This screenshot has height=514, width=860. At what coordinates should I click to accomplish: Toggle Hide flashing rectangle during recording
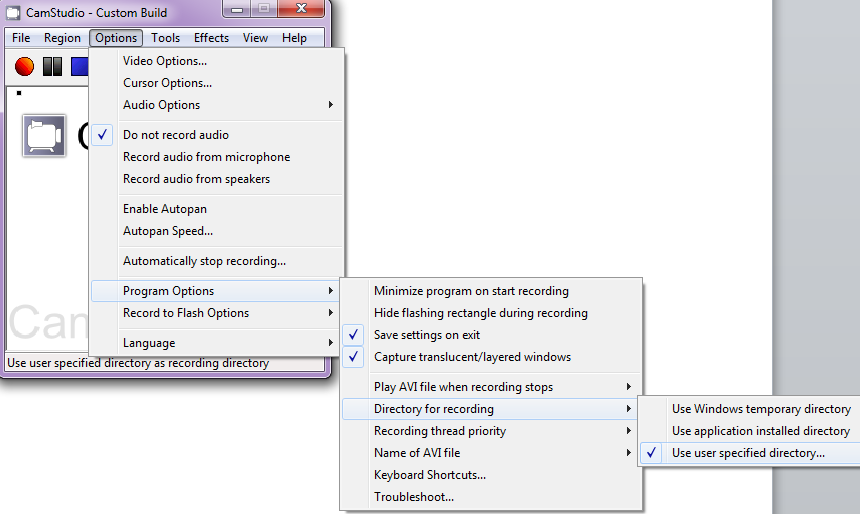point(491,313)
